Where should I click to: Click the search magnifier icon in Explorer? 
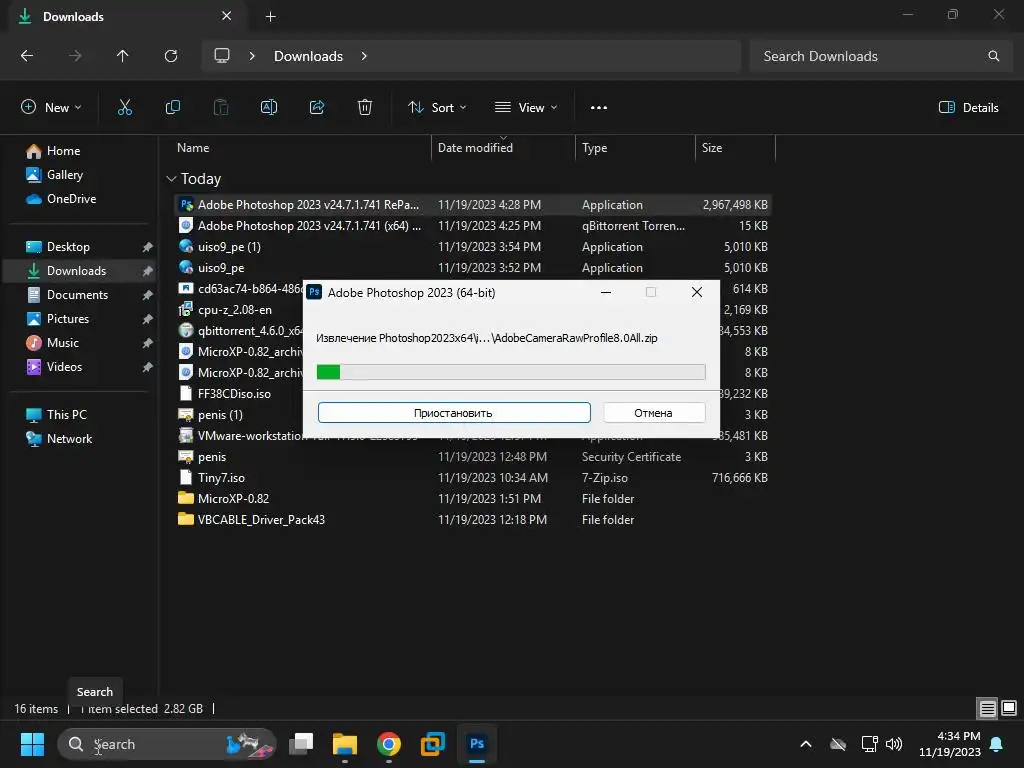click(993, 56)
